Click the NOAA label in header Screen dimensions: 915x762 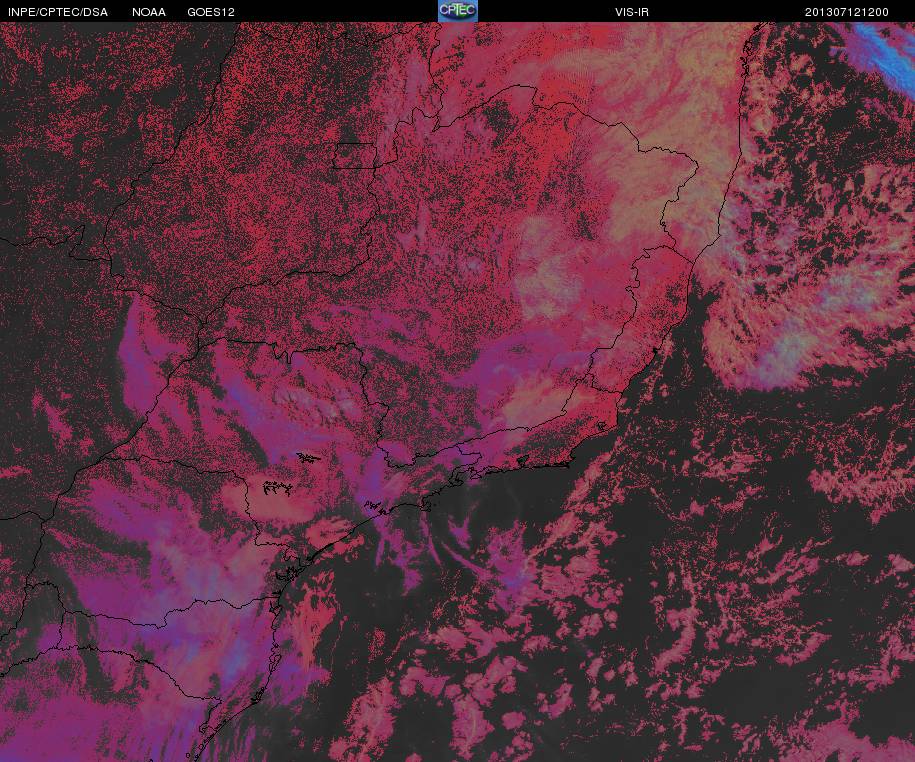[x=149, y=12]
